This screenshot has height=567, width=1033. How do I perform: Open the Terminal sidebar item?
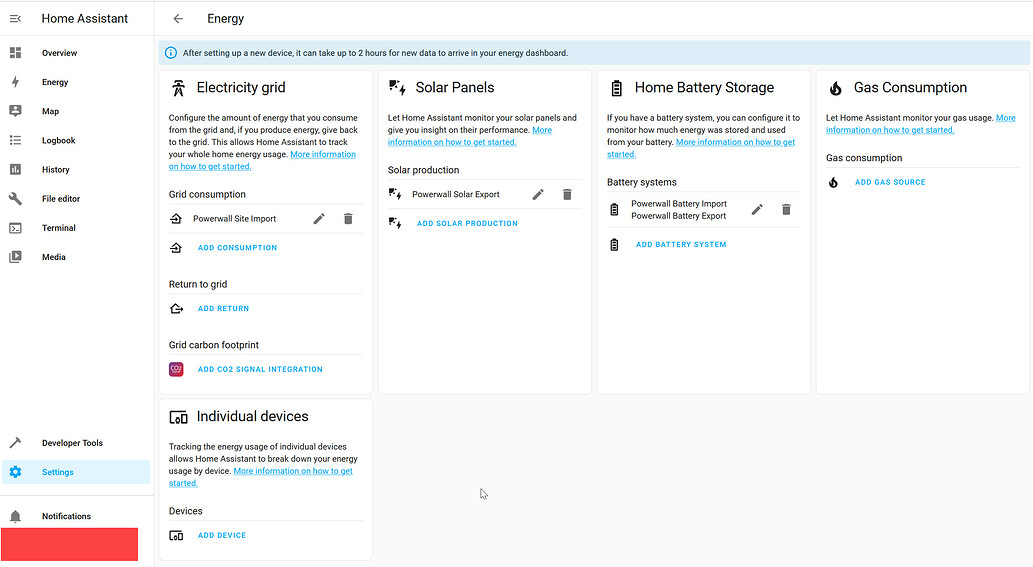pyautogui.click(x=58, y=228)
